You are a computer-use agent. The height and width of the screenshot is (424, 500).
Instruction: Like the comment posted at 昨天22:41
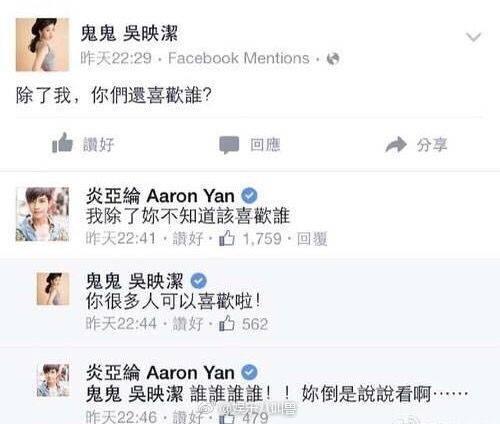coord(188,239)
